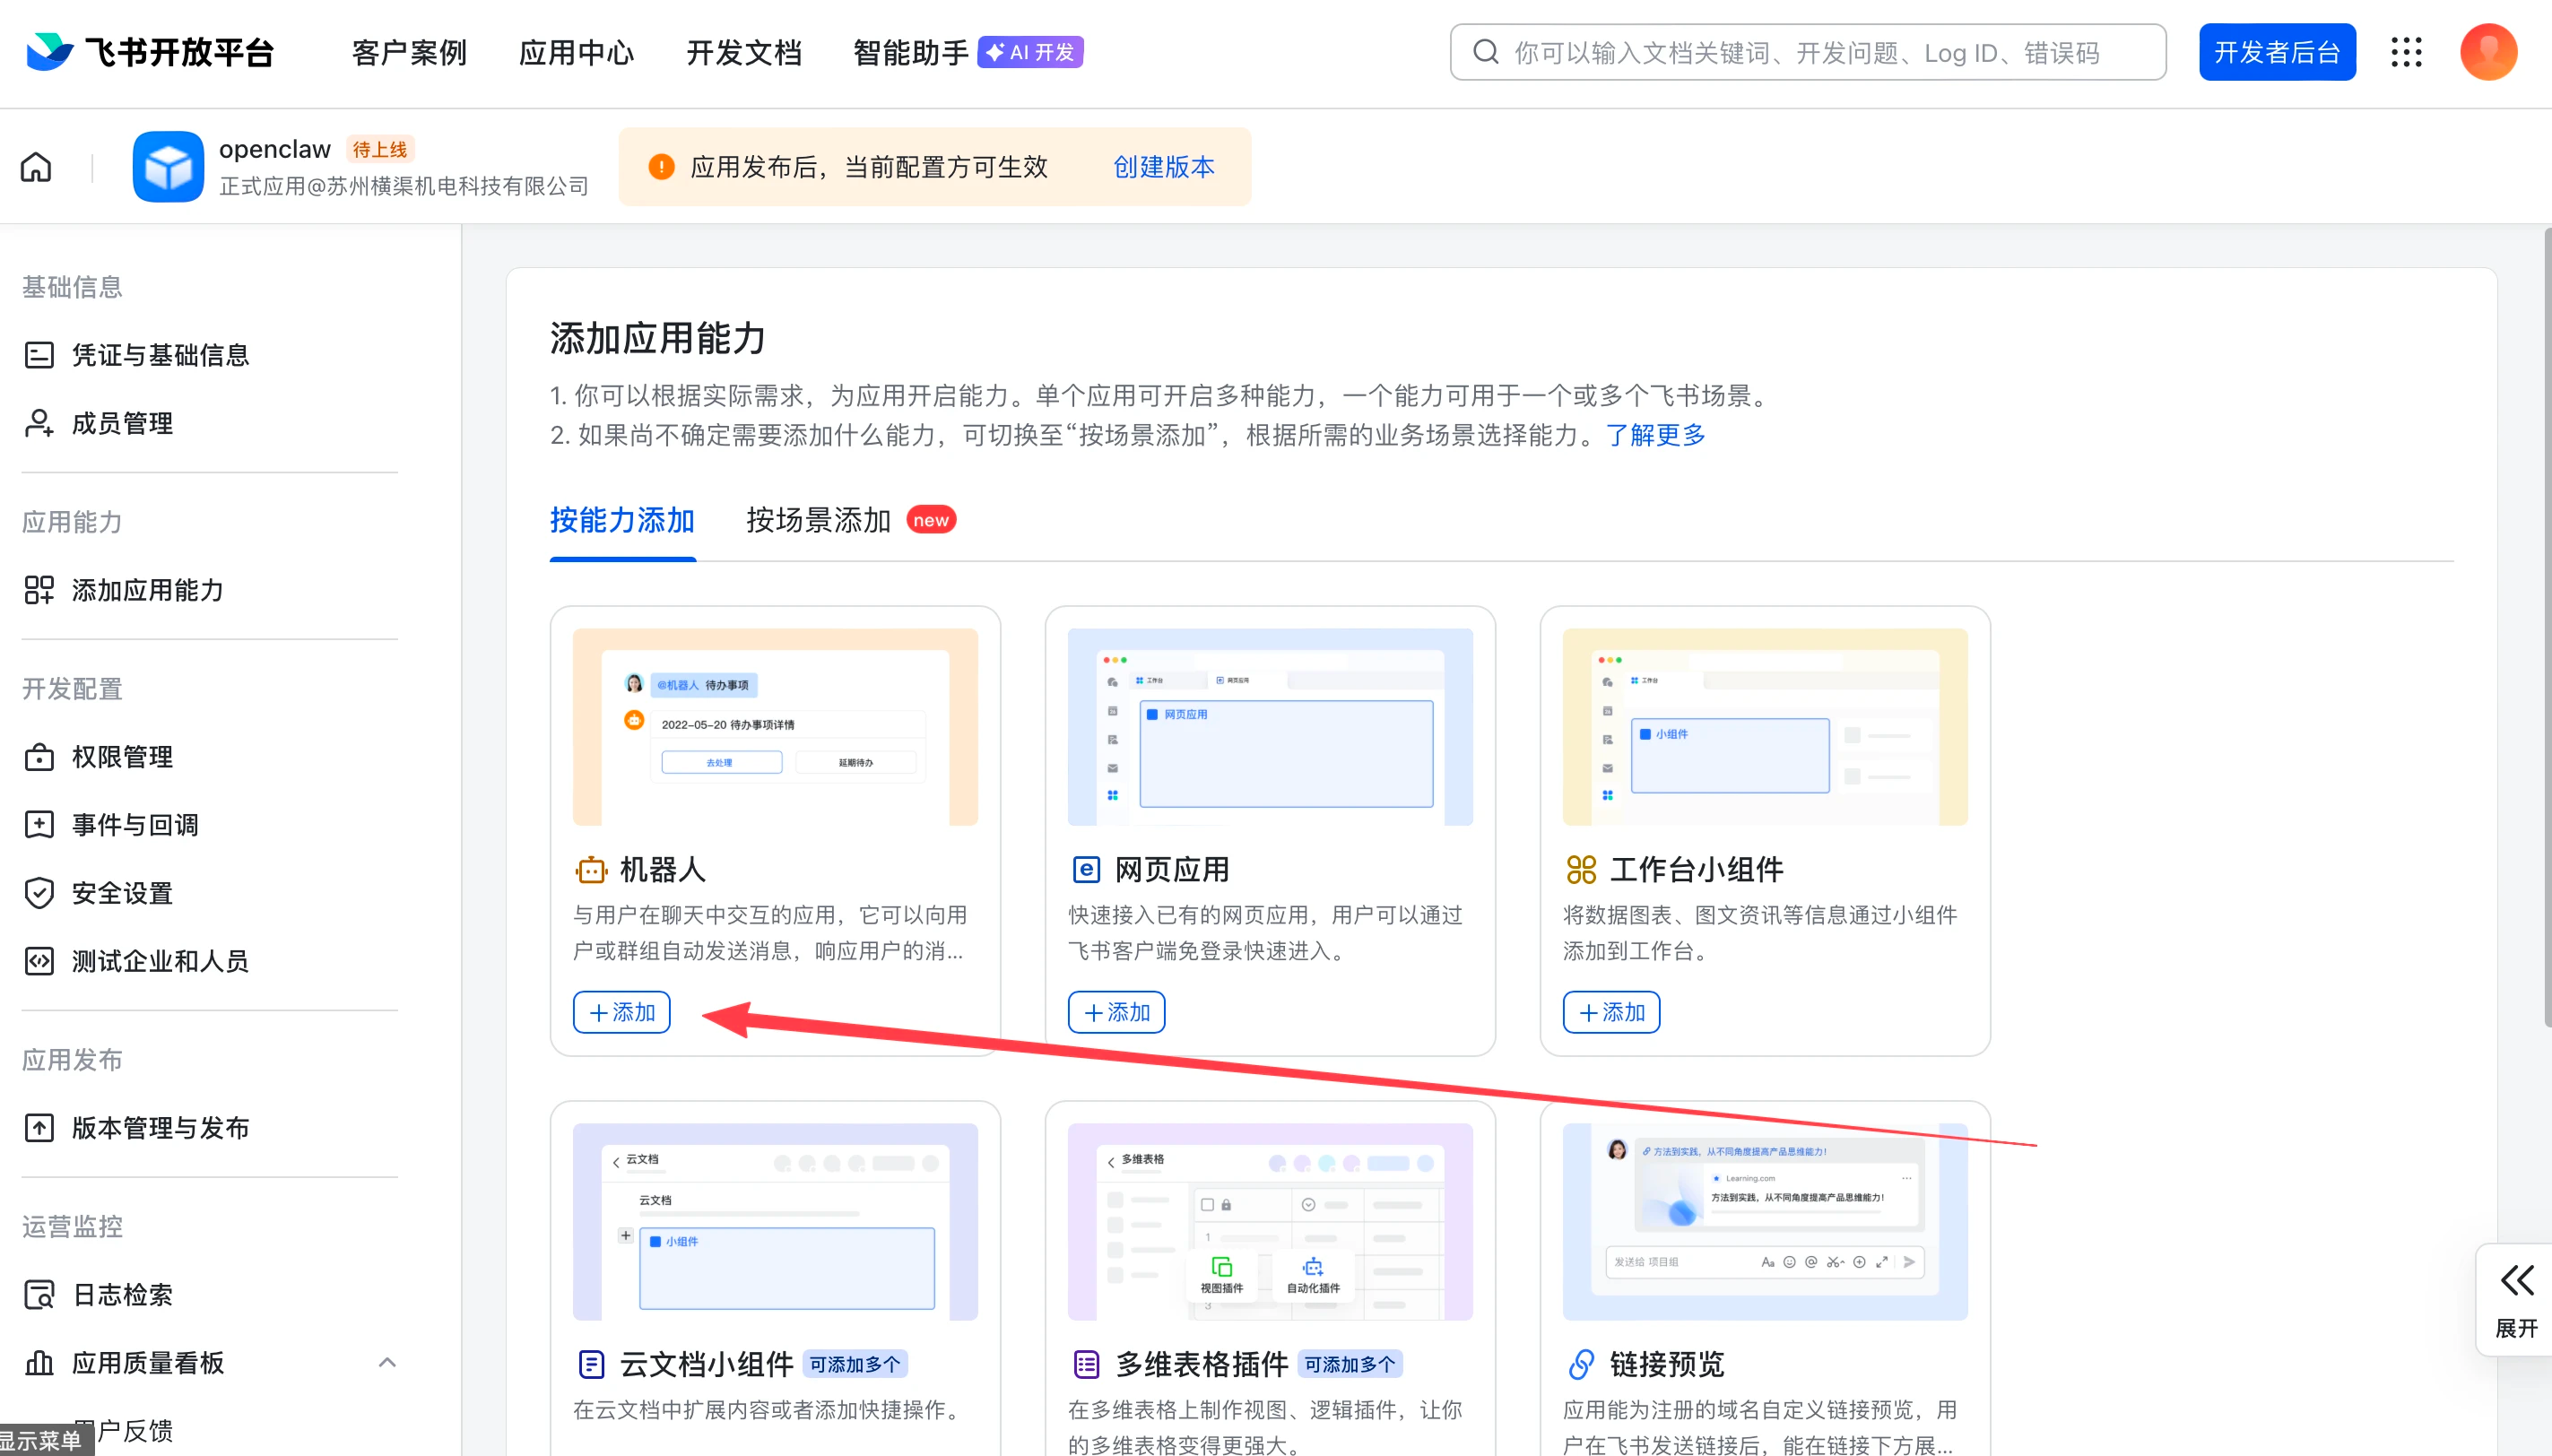Viewport: 2552px width, 1456px height.
Task: Click the document search input field
Action: tap(1806, 52)
